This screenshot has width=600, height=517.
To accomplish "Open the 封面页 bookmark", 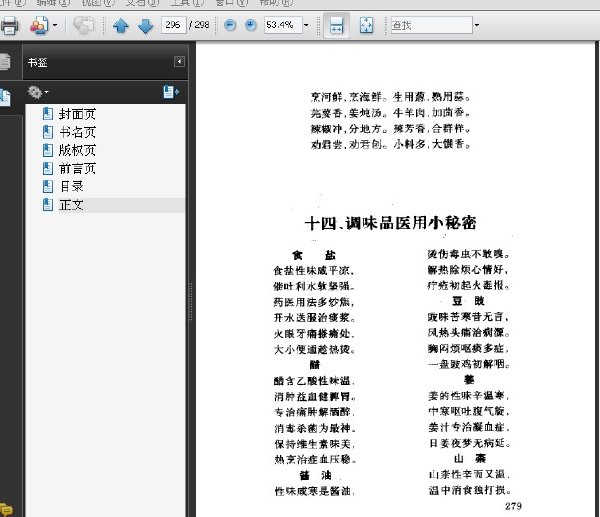I will [x=77, y=114].
